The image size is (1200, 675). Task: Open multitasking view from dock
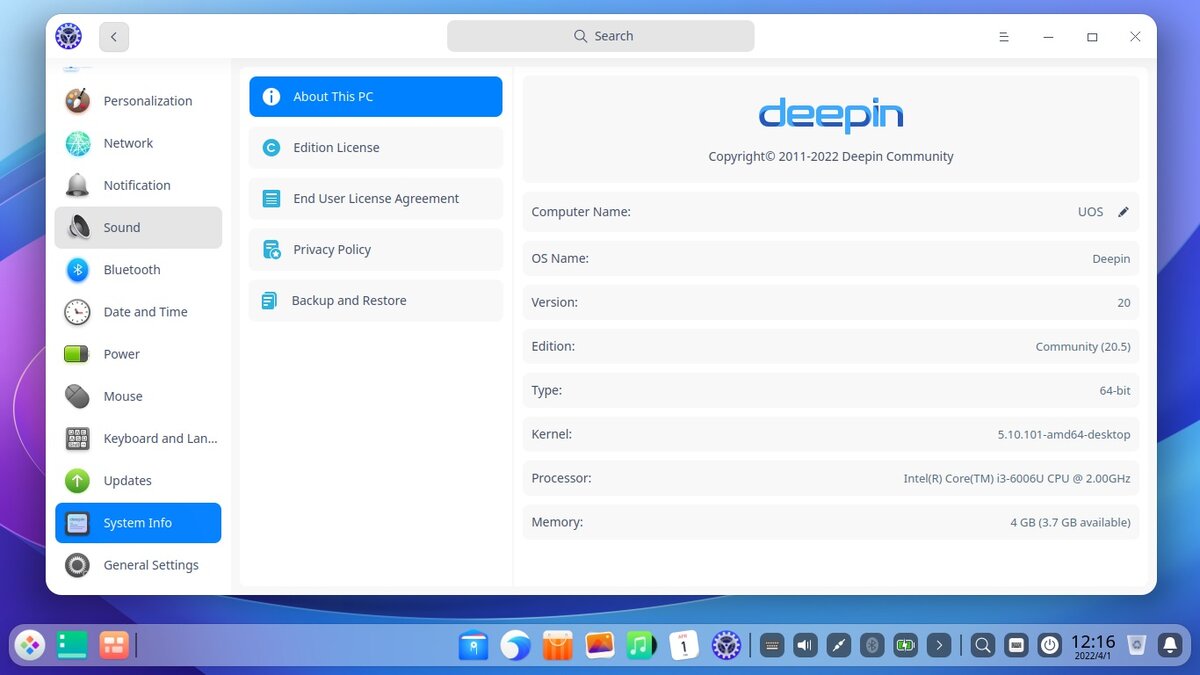113,646
